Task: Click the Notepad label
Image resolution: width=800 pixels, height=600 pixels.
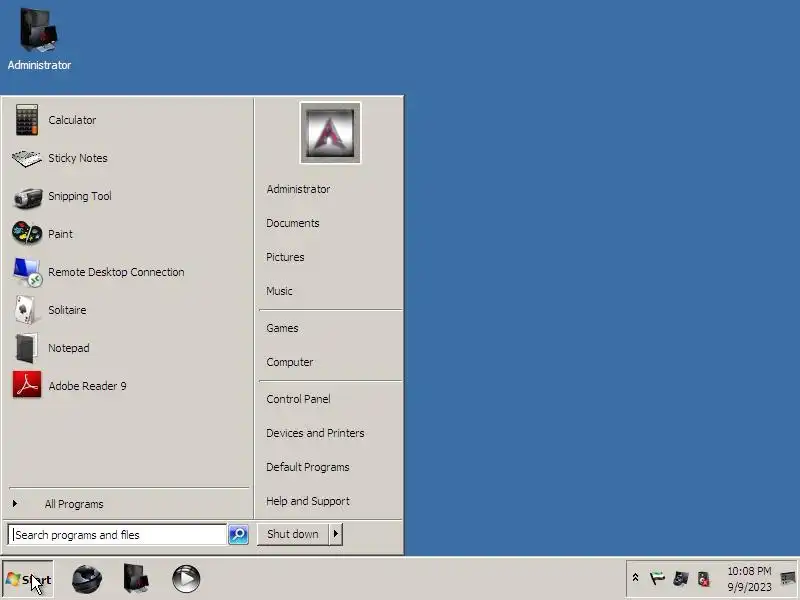Action: [x=68, y=348]
